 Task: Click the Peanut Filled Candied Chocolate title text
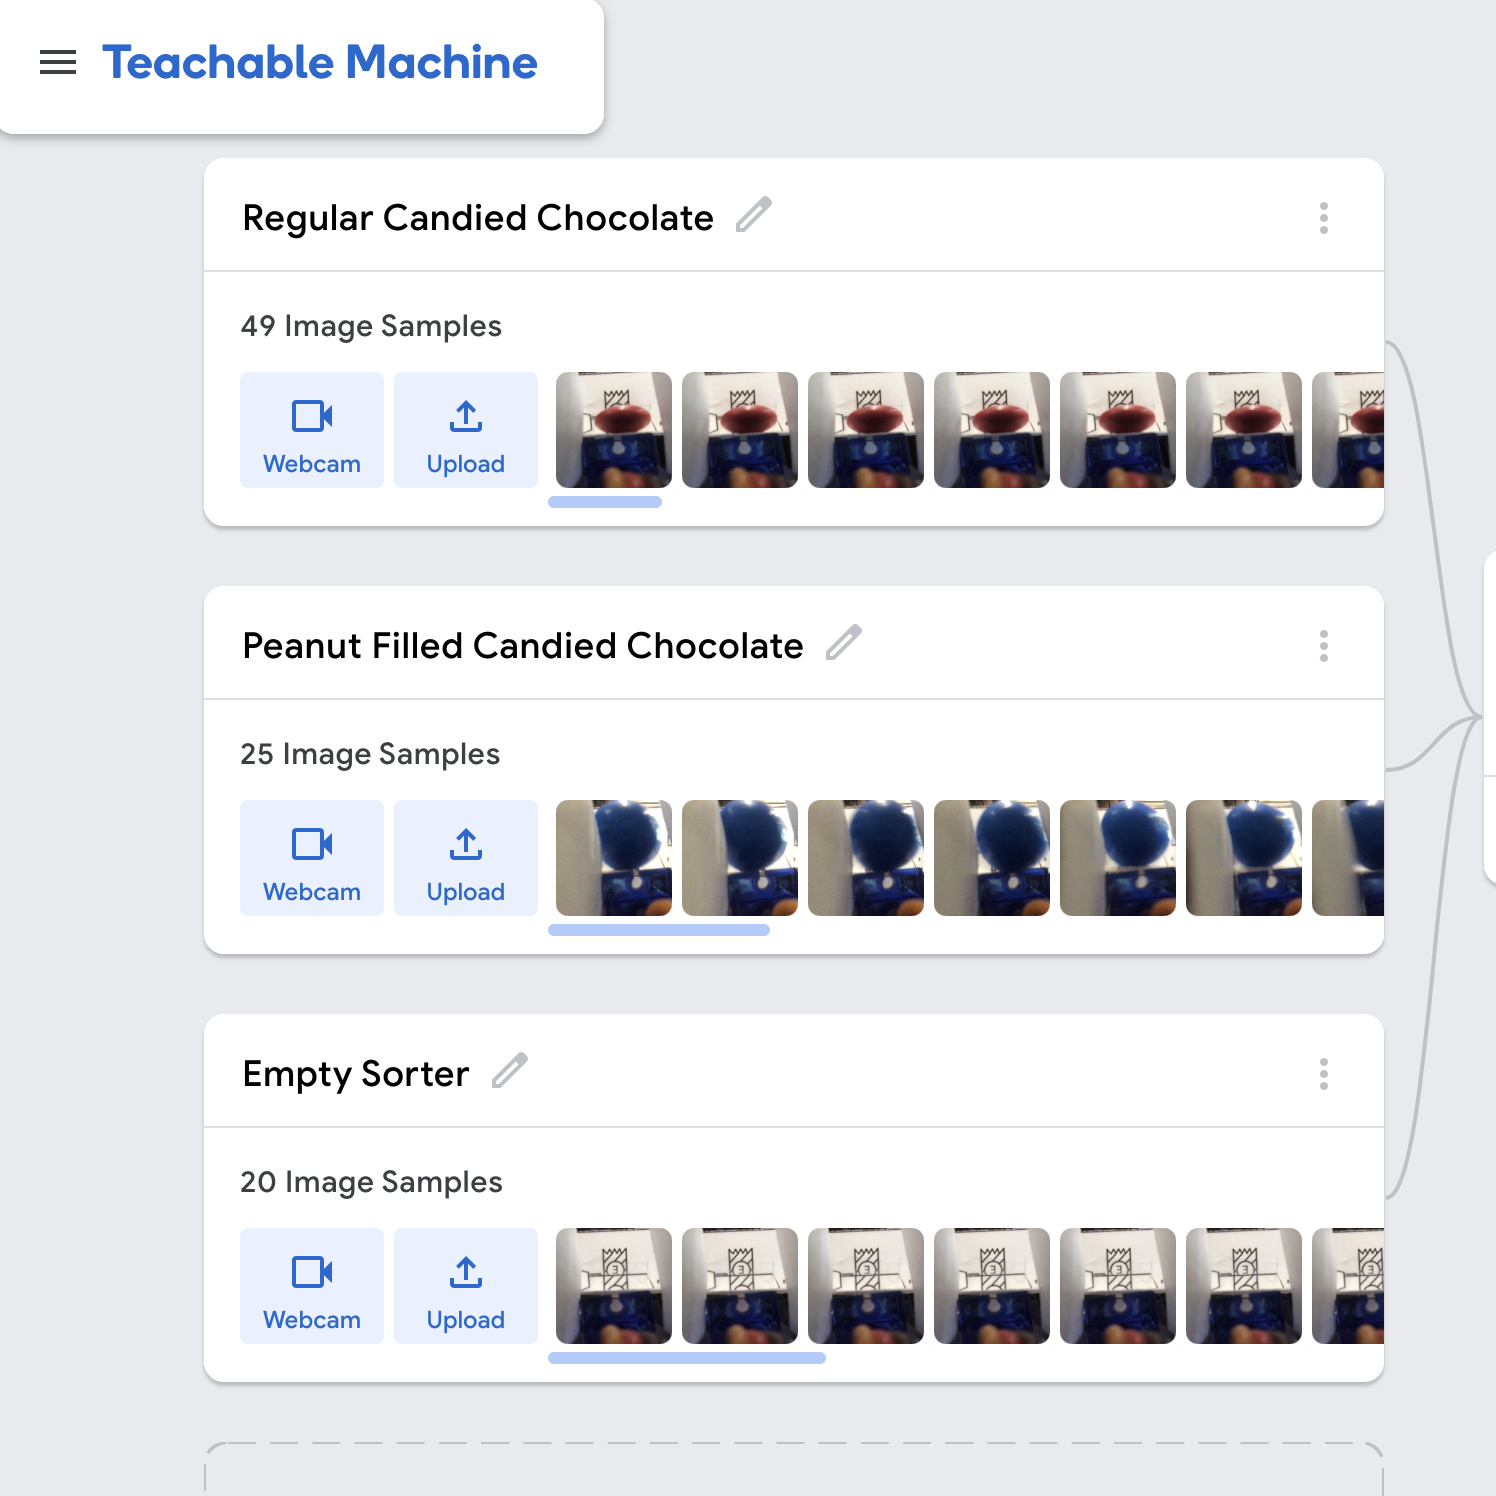tap(523, 646)
